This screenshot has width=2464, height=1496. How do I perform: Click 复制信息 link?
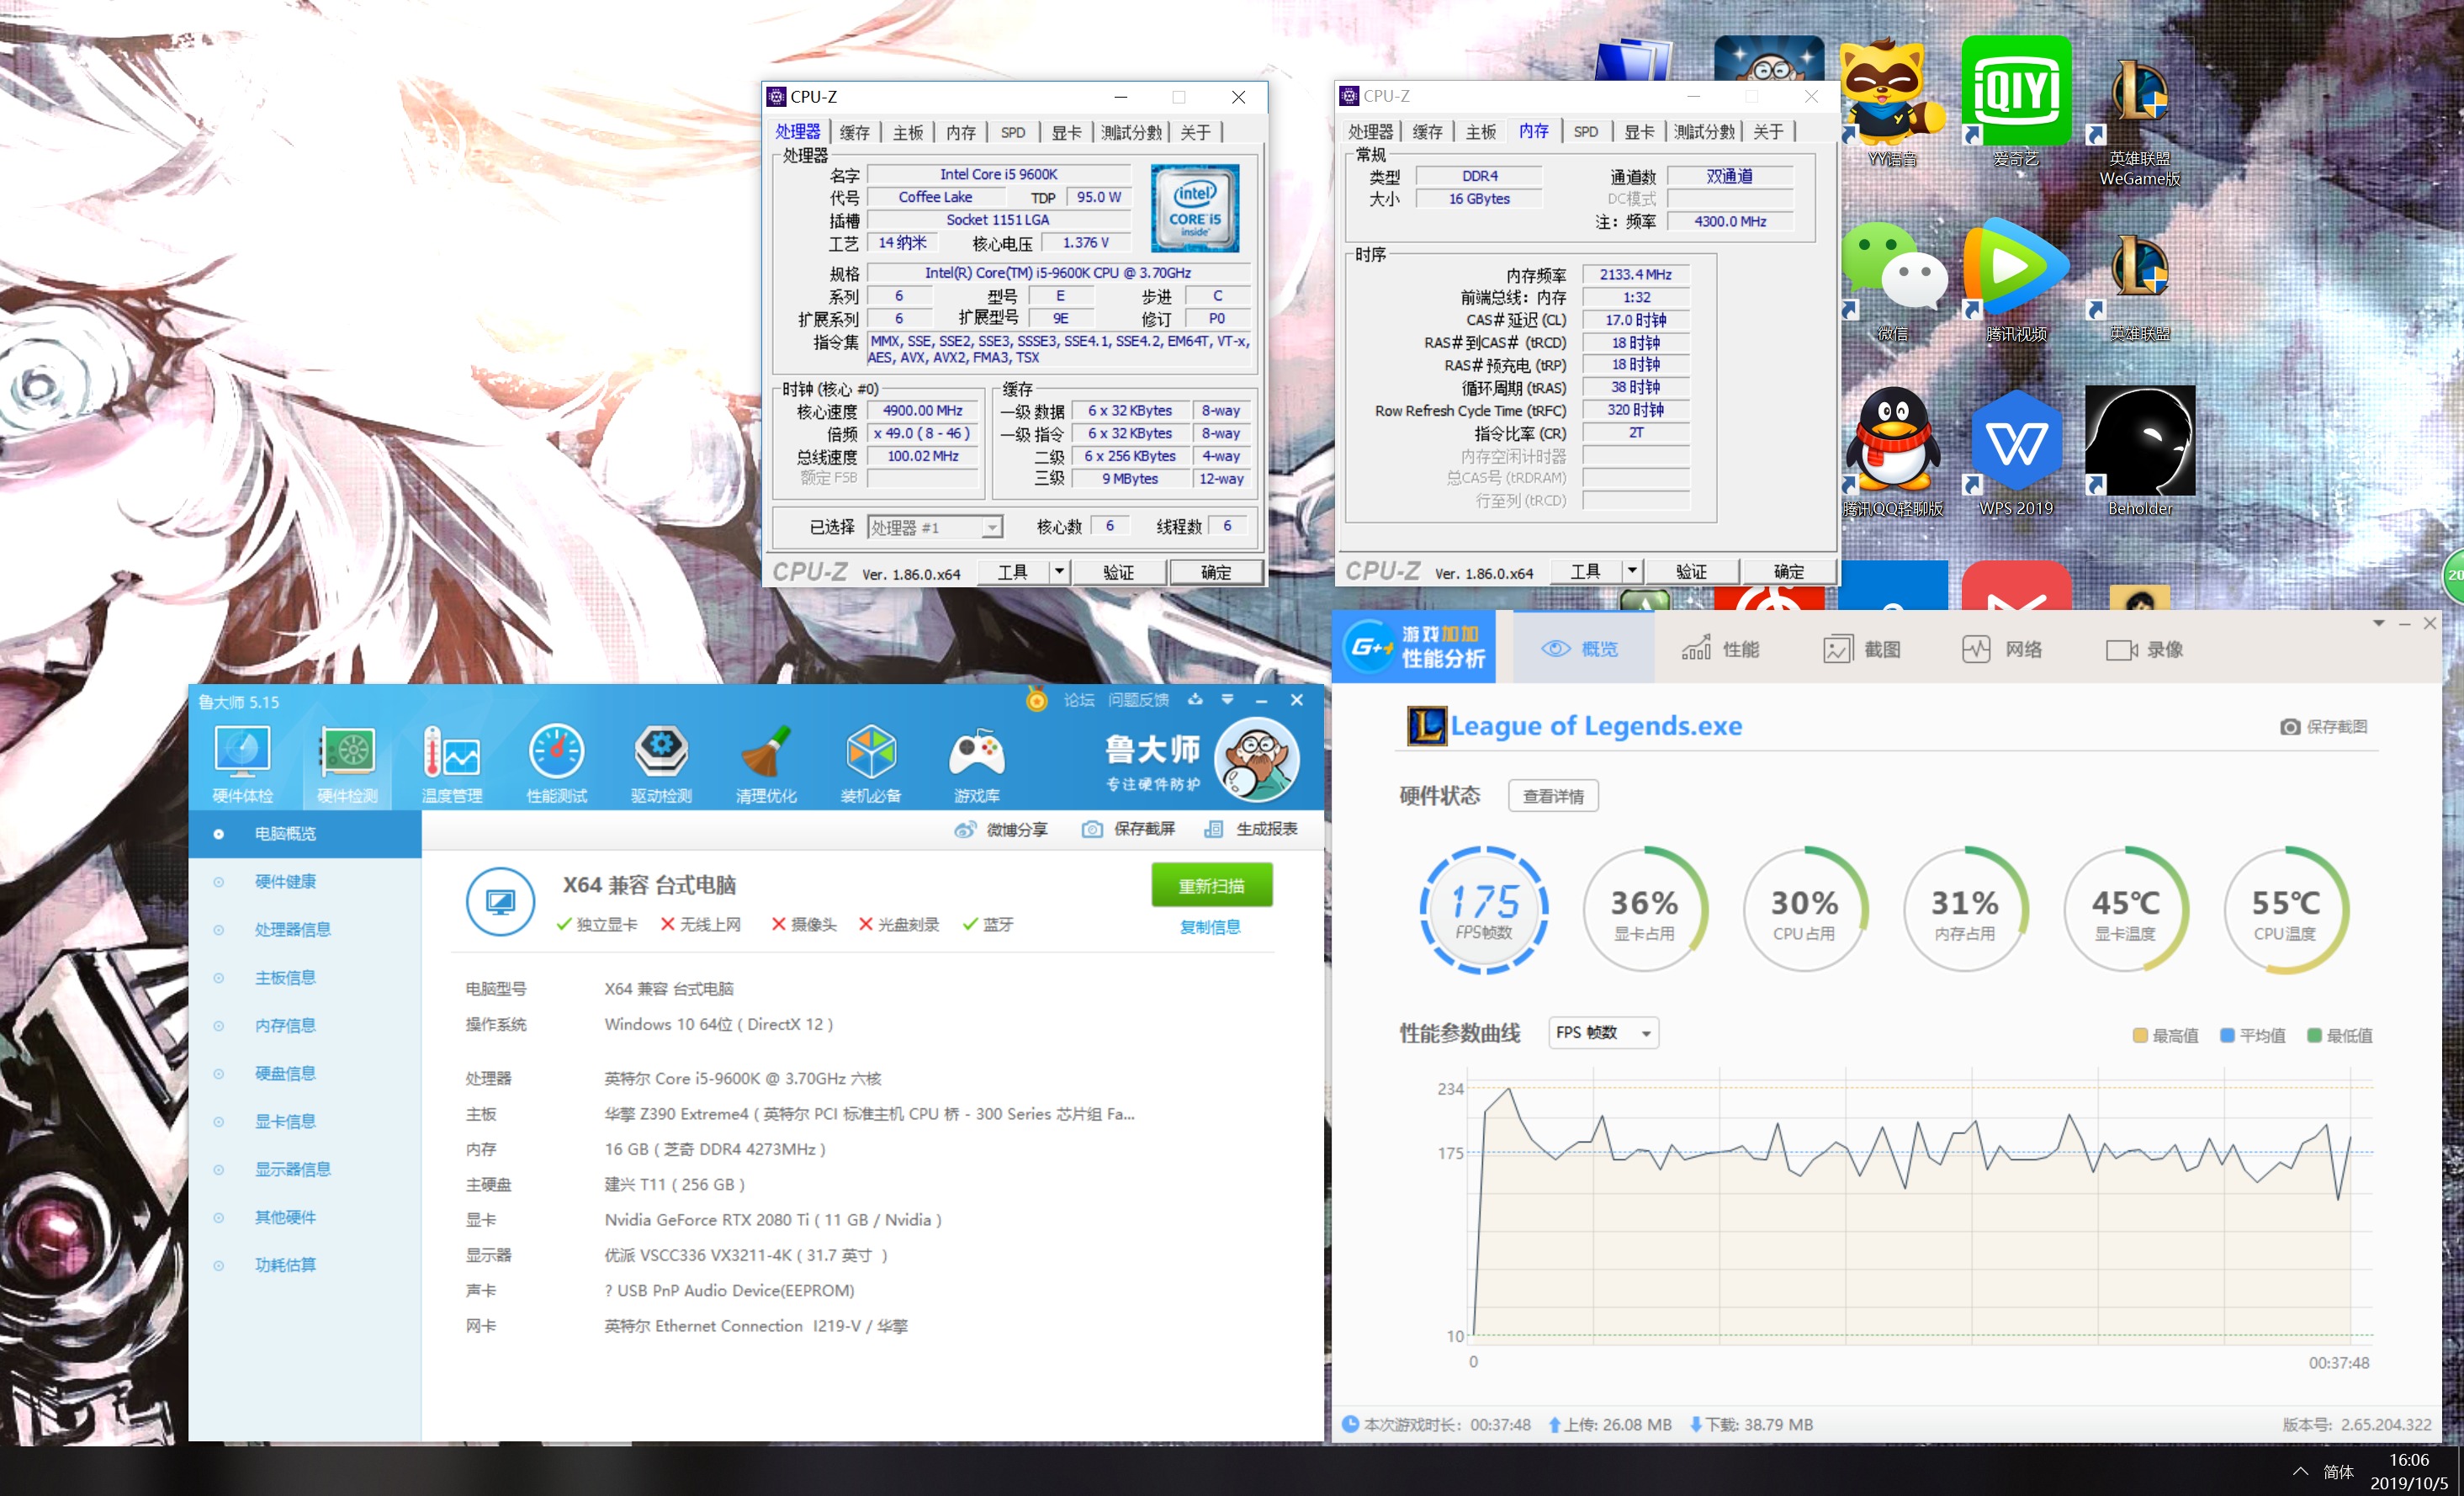(1210, 927)
